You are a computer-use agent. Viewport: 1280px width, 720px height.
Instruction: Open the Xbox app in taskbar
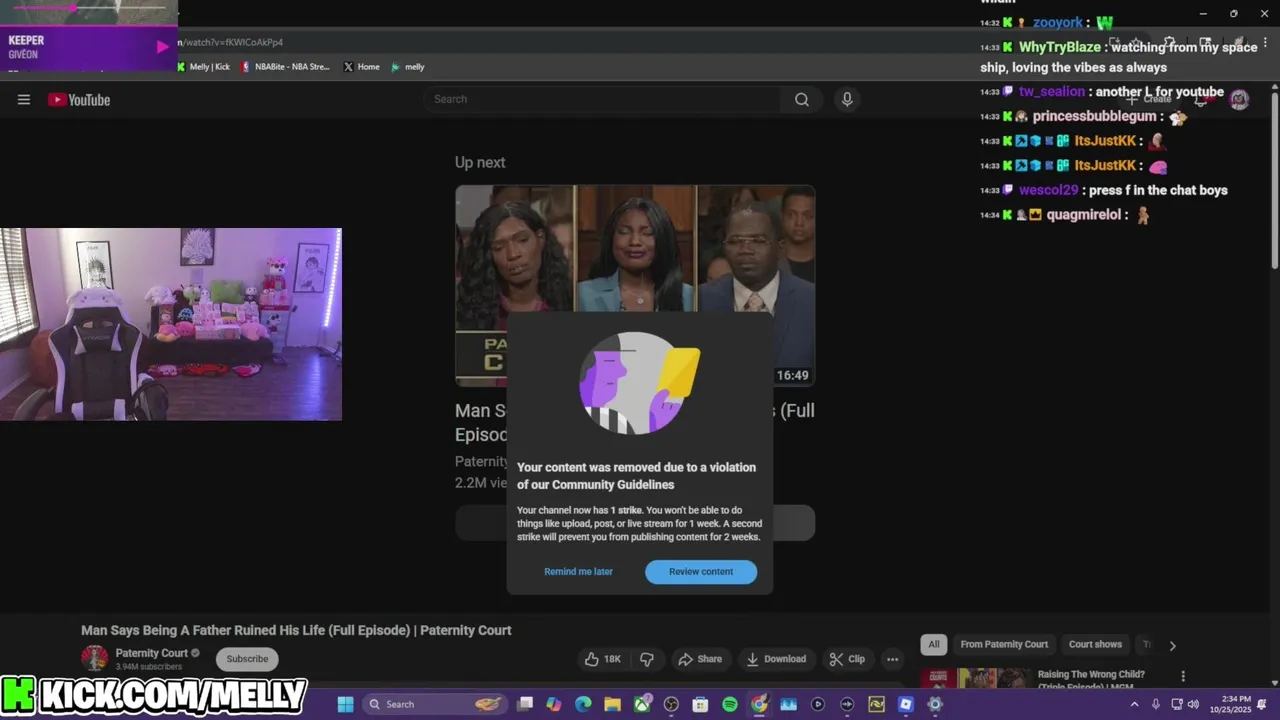642,704
